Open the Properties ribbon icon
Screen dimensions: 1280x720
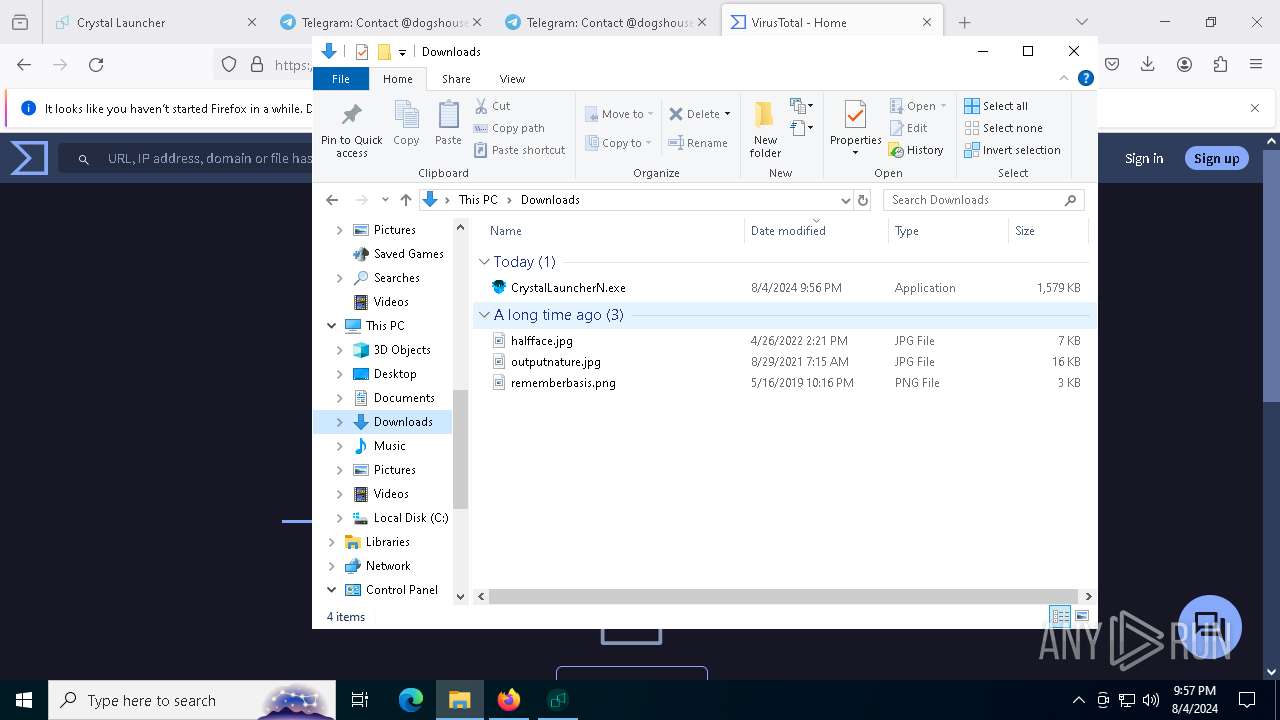click(855, 129)
